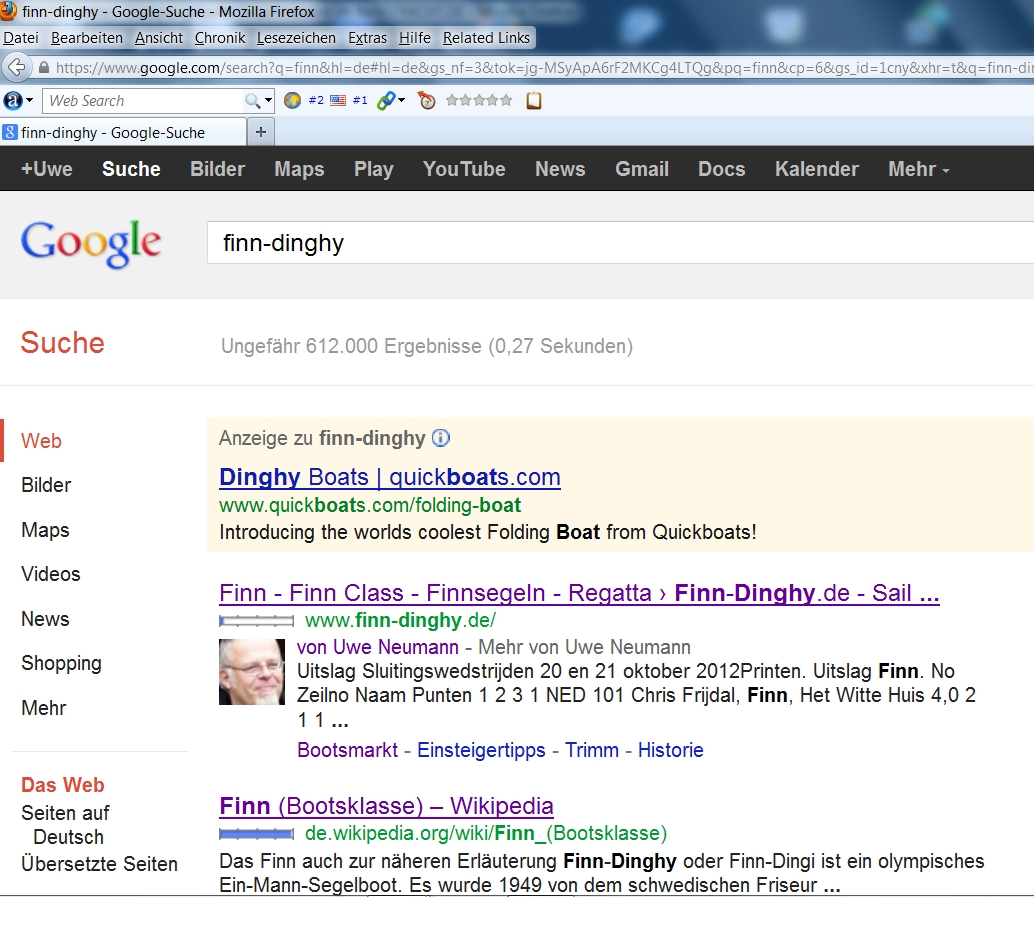Viewport: 1034px width, 940px height.
Task: Filter by Übersetzte Seiten
Action: 100,863
